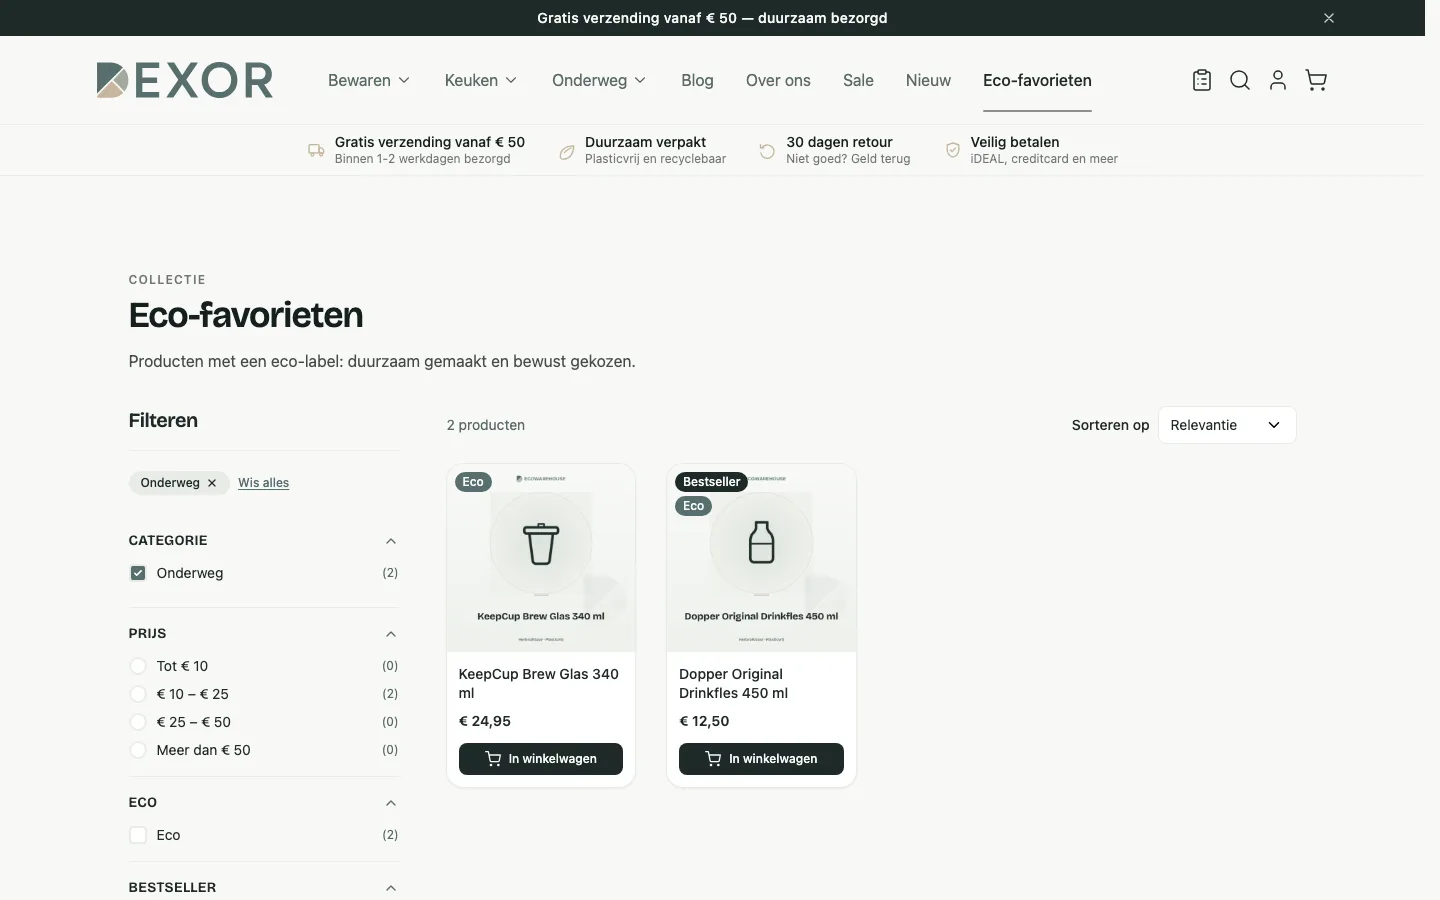Close the free shipping announcement bar

click(1329, 18)
